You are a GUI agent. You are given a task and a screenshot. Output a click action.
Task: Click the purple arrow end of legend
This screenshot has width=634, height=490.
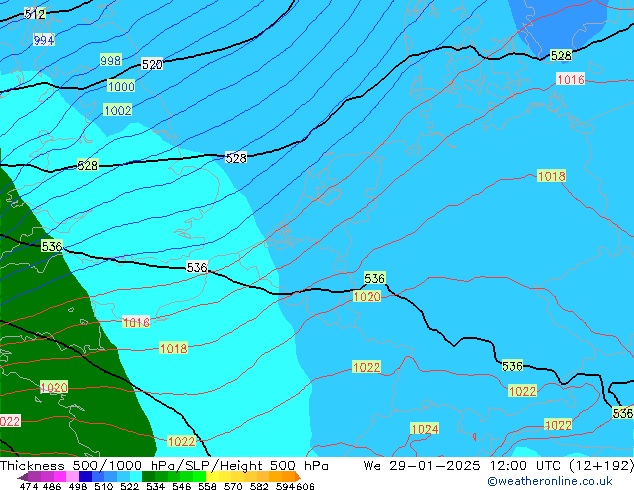(x=22, y=477)
